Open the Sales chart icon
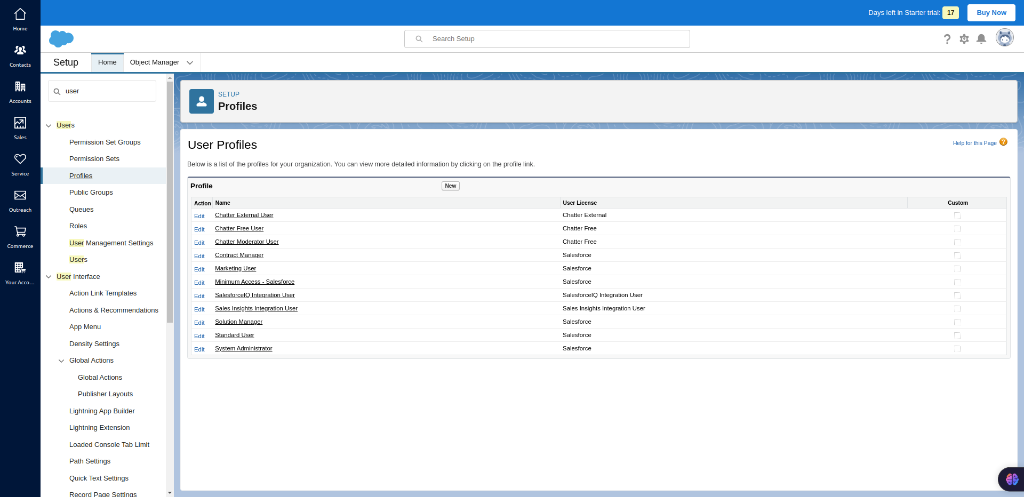The width and height of the screenshot is (1024, 497). [20, 123]
